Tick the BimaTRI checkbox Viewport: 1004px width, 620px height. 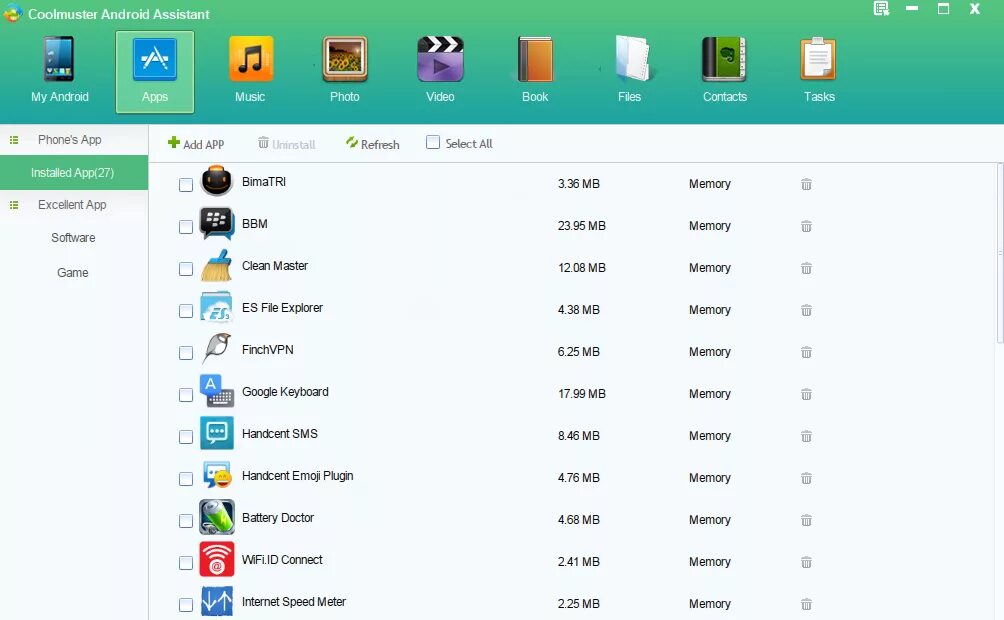coord(186,185)
